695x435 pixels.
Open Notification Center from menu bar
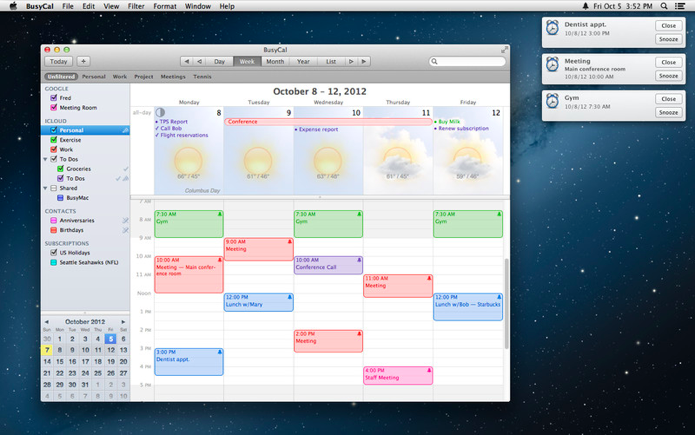[680, 6]
